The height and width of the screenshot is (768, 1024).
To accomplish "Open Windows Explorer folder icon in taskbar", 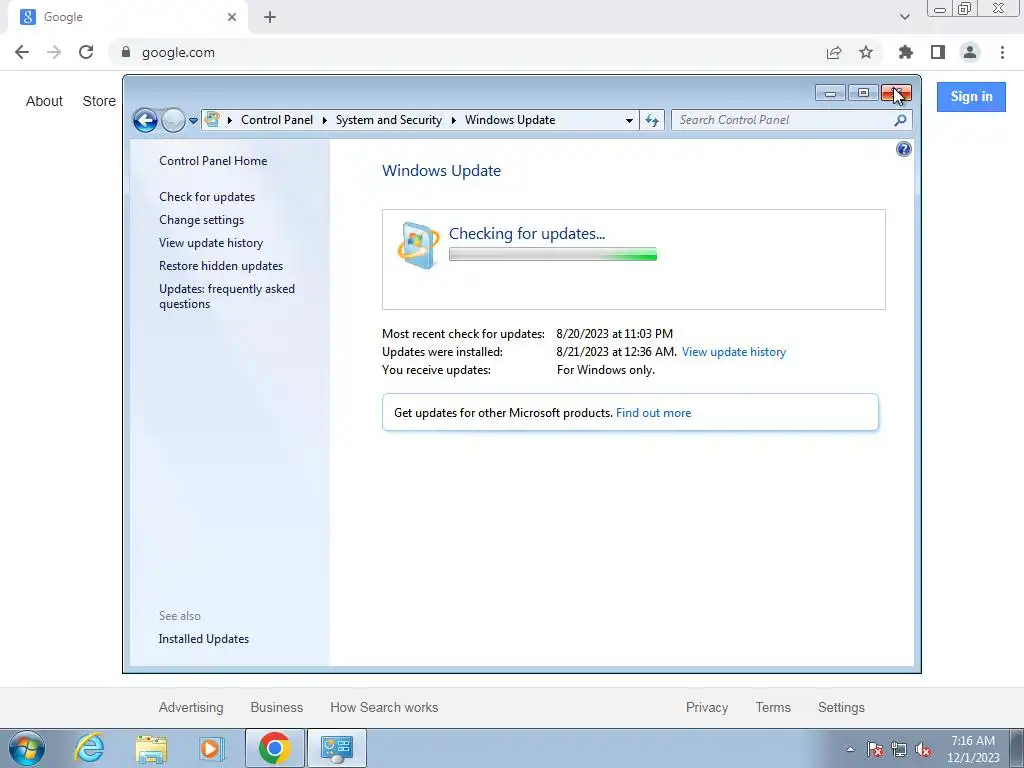I will (151, 748).
